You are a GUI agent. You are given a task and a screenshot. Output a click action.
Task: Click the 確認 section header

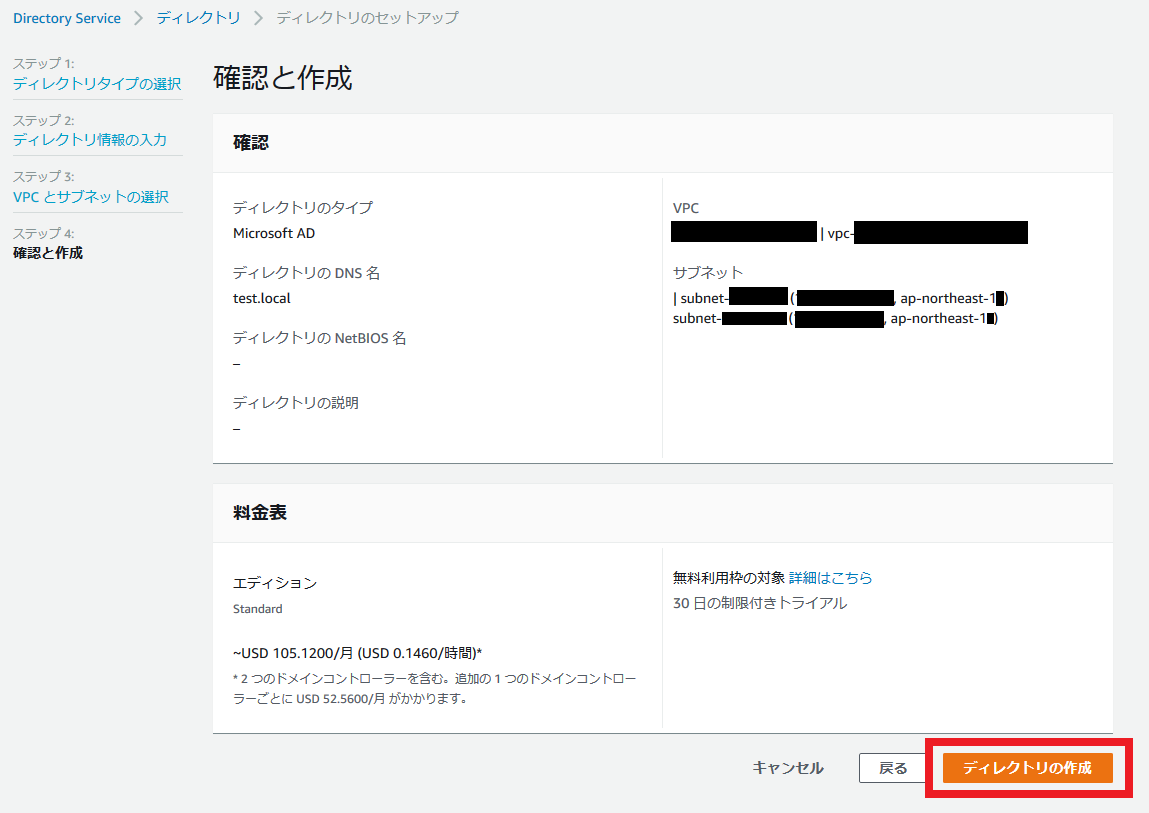coord(251,142)
